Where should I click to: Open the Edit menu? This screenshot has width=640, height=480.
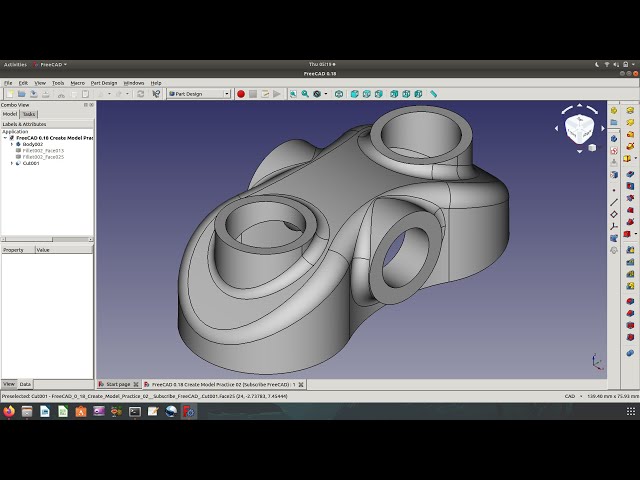[x=23, y=83]
